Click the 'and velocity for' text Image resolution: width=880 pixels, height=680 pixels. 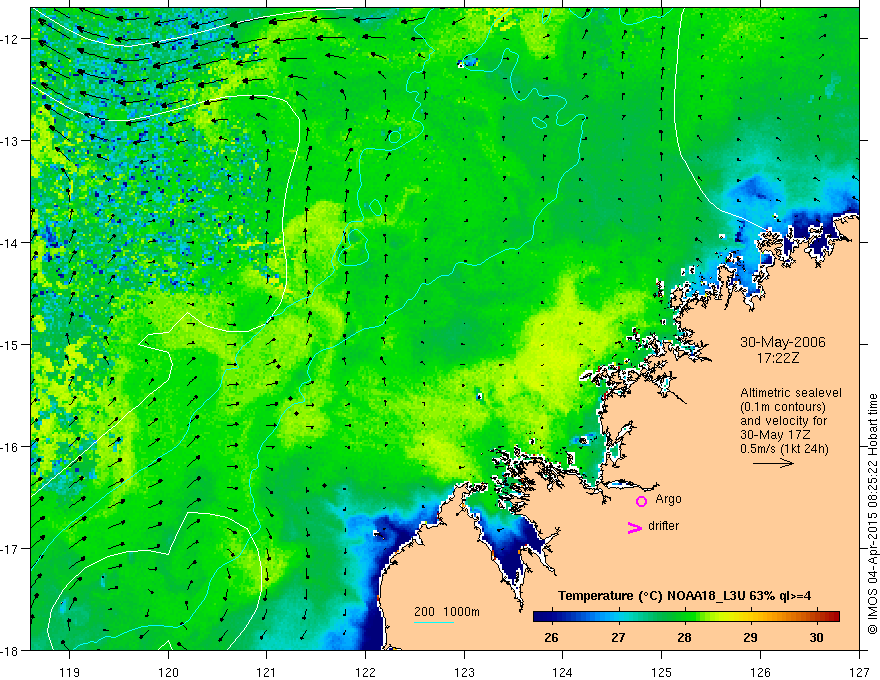783,421
